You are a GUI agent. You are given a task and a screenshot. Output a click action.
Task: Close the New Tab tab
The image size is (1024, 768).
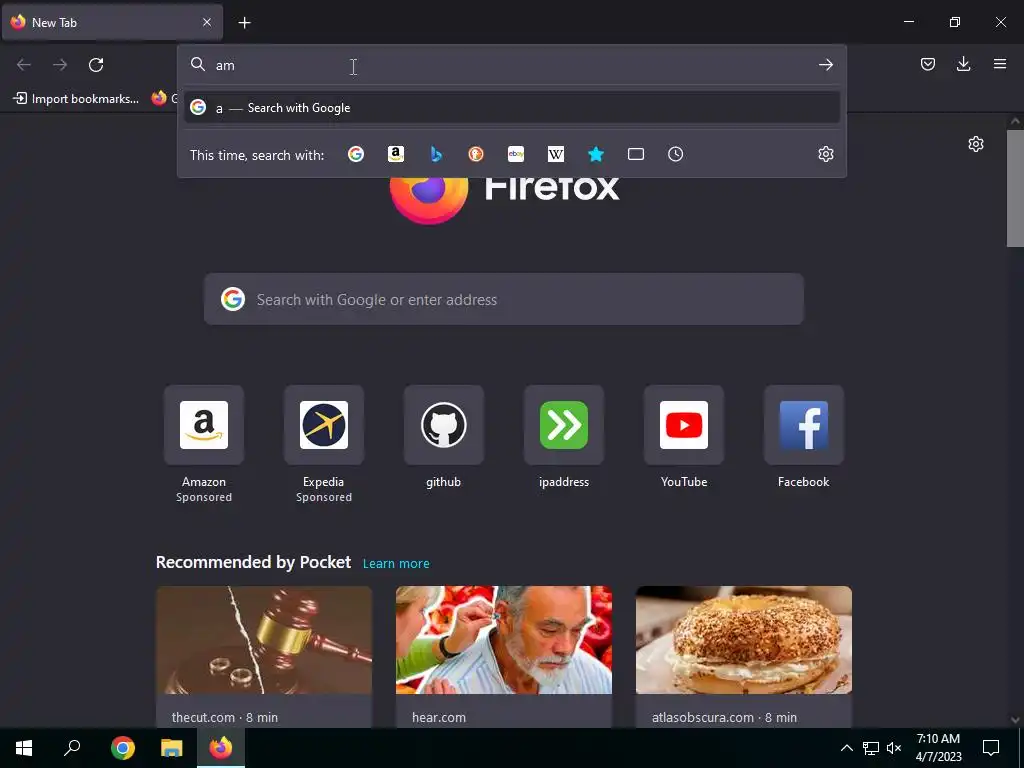207,22
